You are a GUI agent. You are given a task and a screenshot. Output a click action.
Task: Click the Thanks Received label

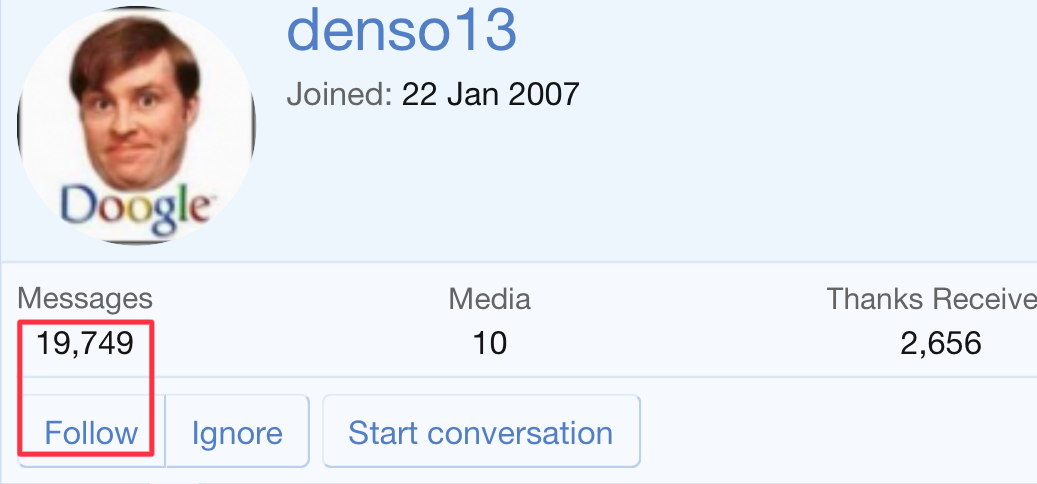coord(930,298)
